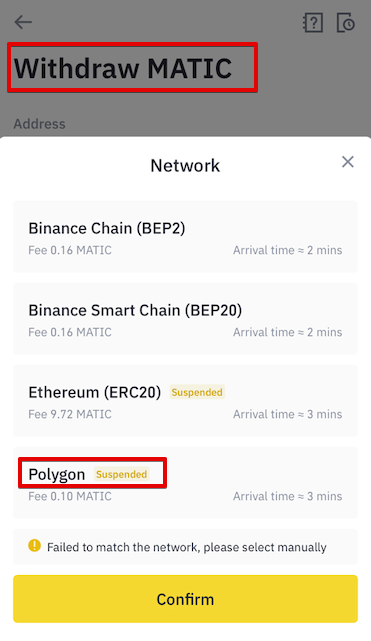371x641 pixels.
Task: Tap the Network sheet heading
Action: [185, 166]
